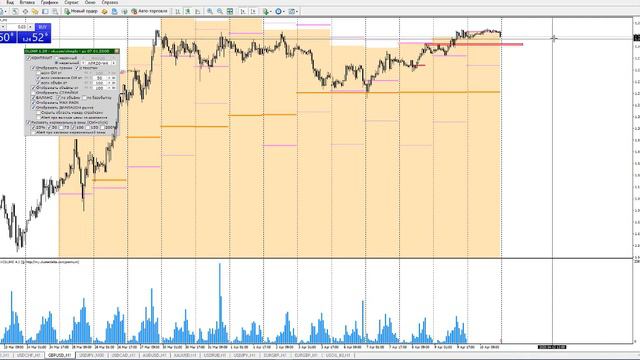Open the Вид menu
Image resolution: width=640 pixels, height=360 pixels.
(10, 2)
